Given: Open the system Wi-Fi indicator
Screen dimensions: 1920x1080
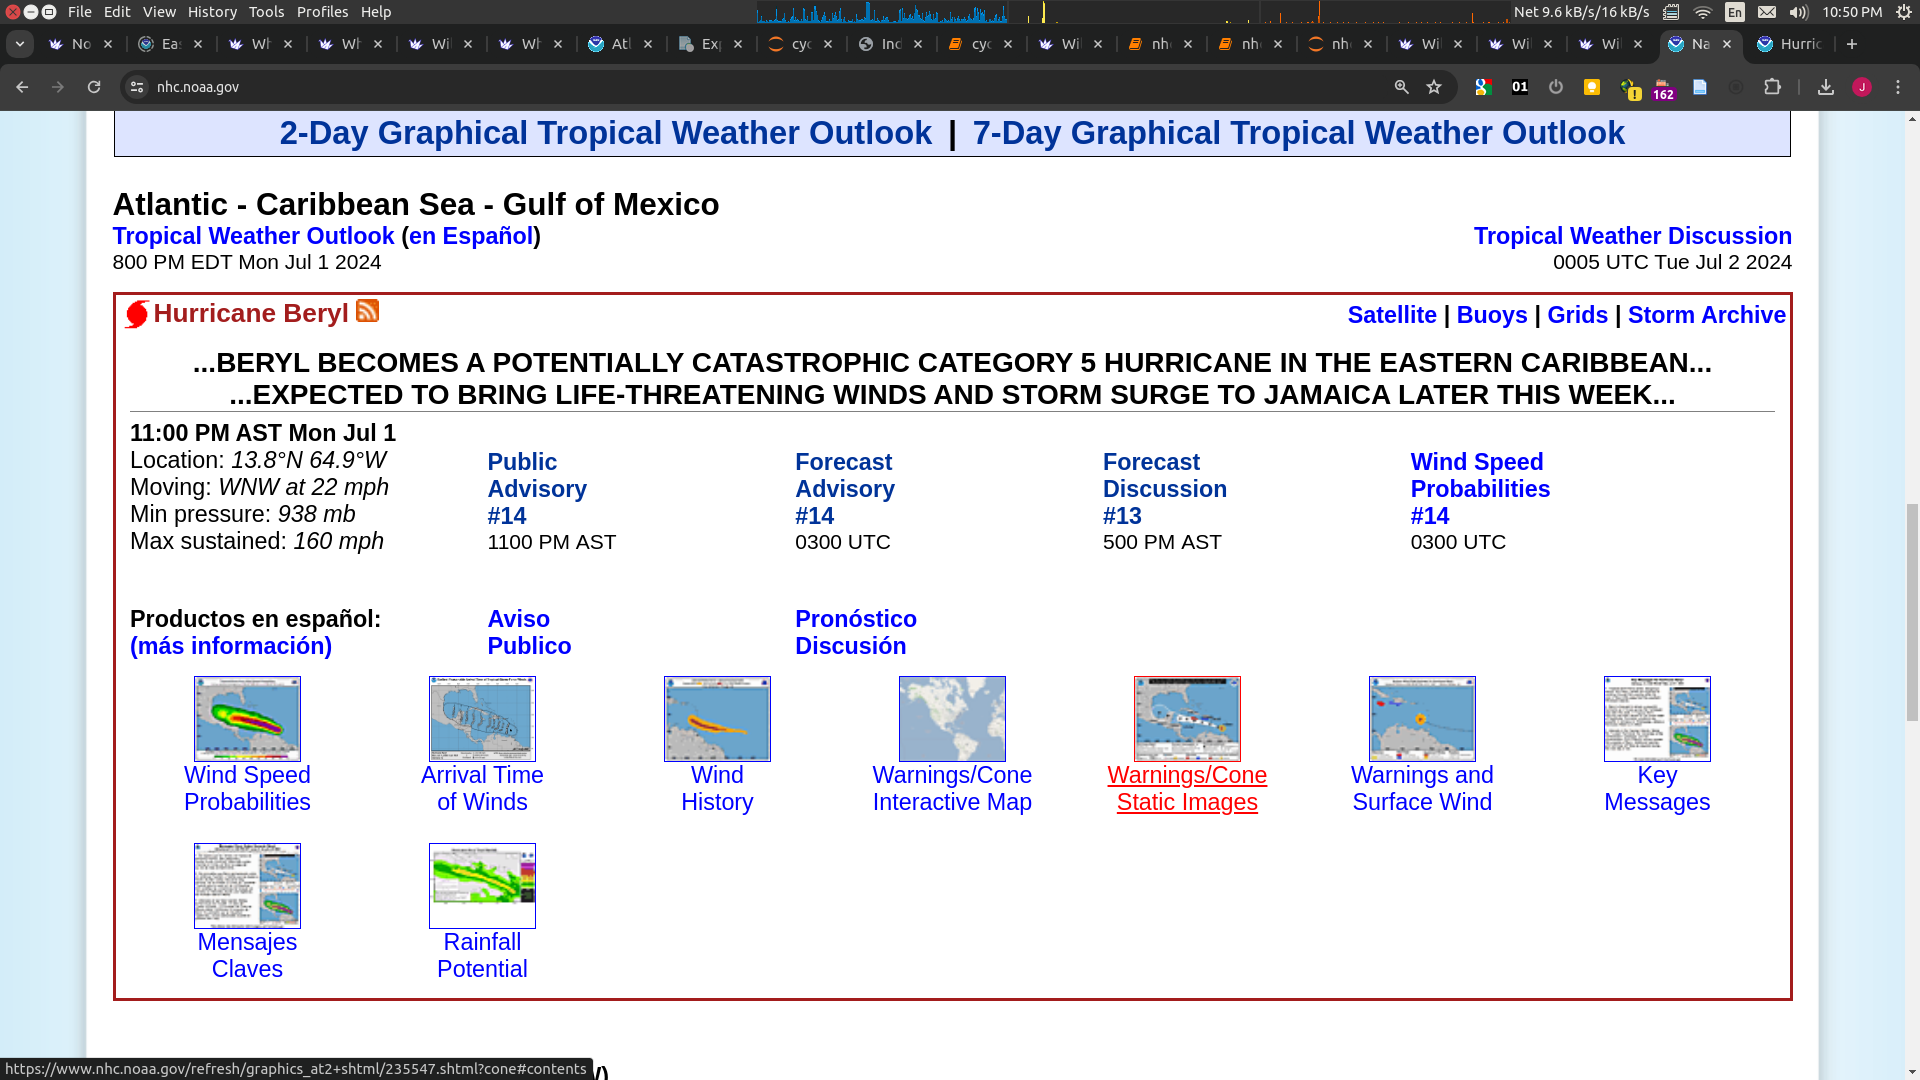Looking at the screenshot, I should pos(1703,12).
